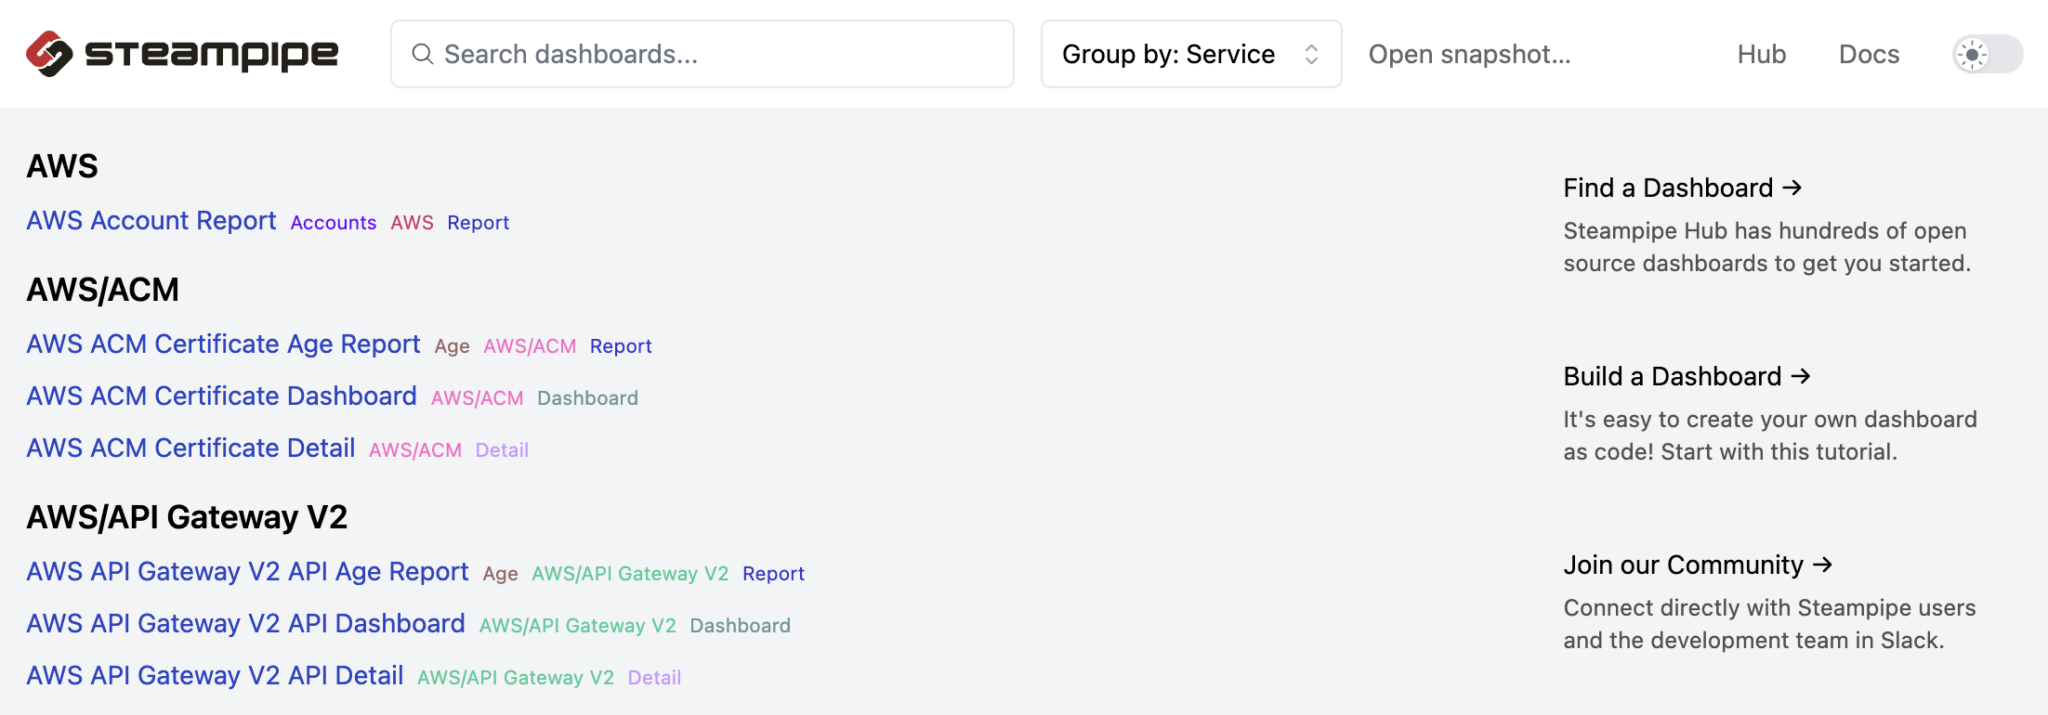Open AWS API Gateway V2 API Dashboard
Viewport: 2048px width, 715px height.
(245, 624)
